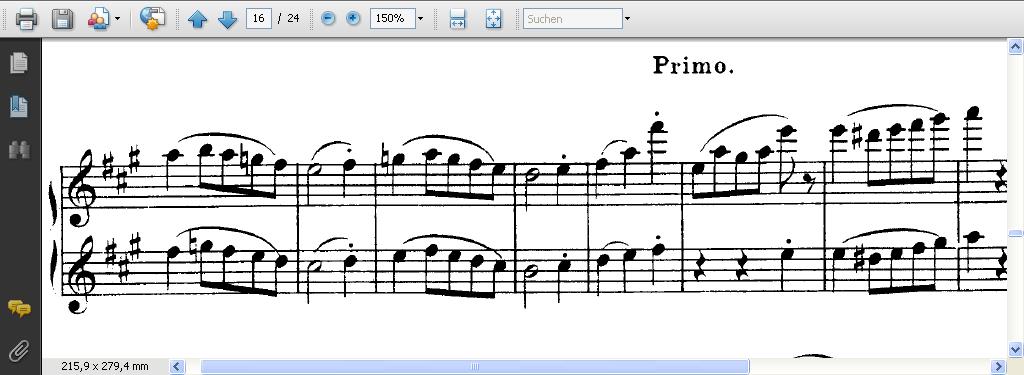Click the vertical scrollbar down arrow
1024x375 pixels.
1016,349
